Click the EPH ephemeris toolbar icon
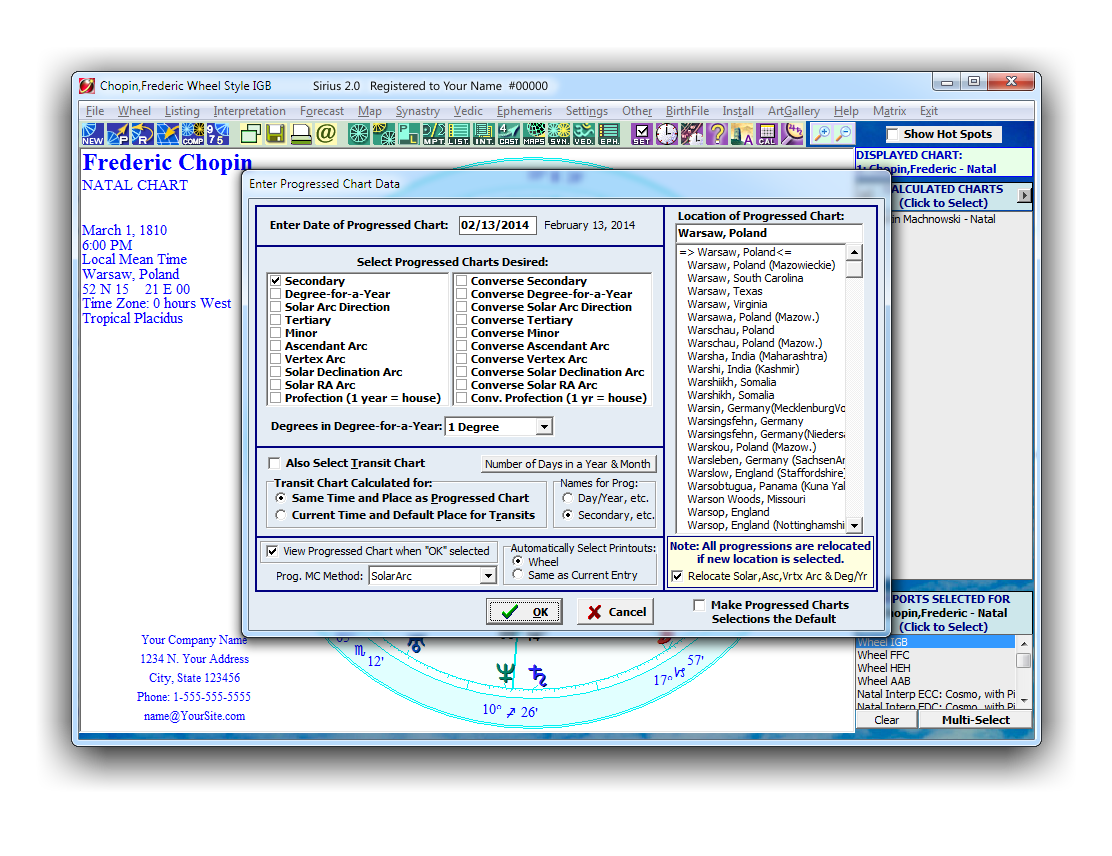Screen dimensions: 1112x856 609,133
